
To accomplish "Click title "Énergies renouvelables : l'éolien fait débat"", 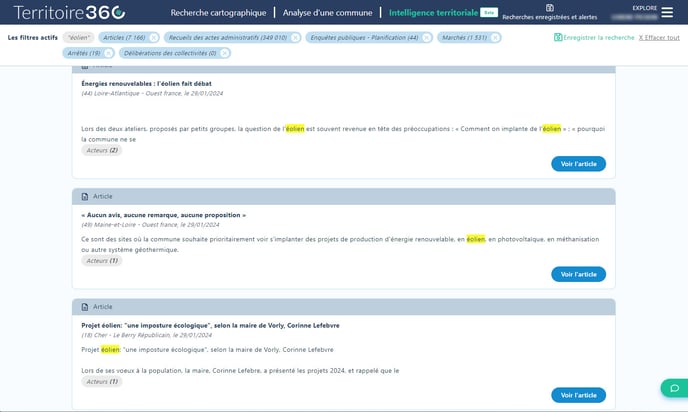I will pos(146,83).
